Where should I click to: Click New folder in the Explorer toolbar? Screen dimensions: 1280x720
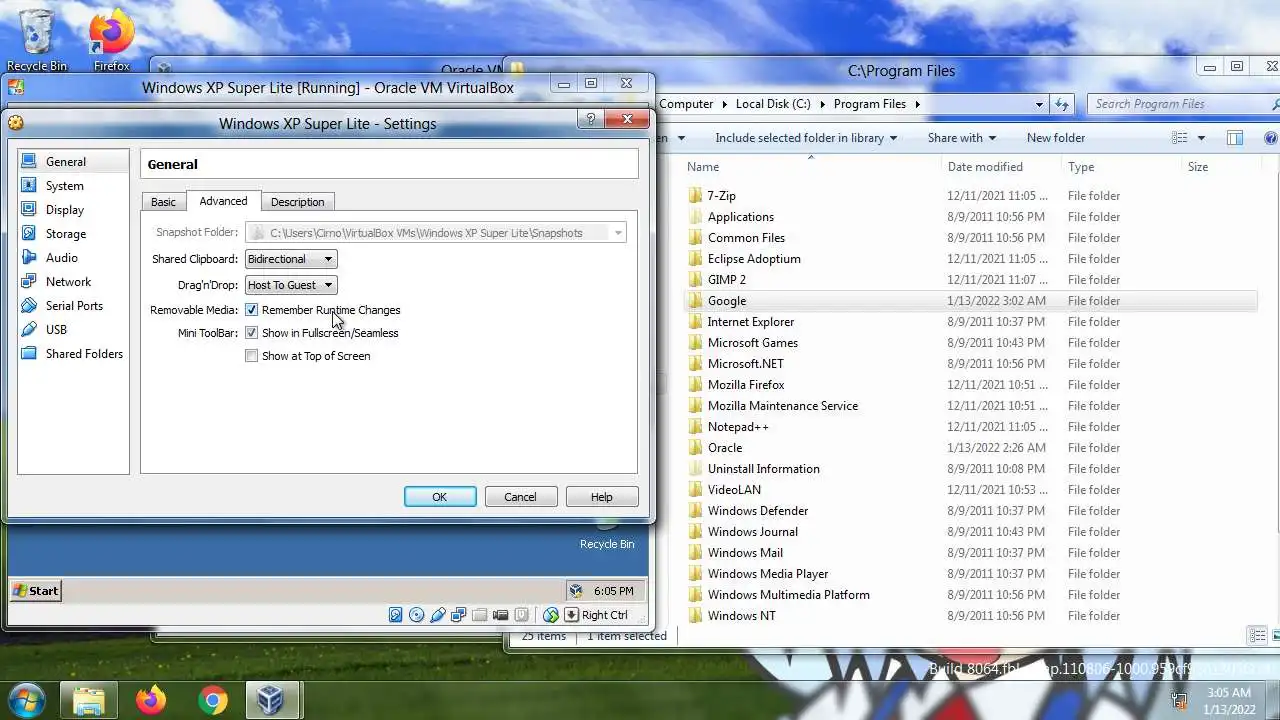coord(1055,138)
